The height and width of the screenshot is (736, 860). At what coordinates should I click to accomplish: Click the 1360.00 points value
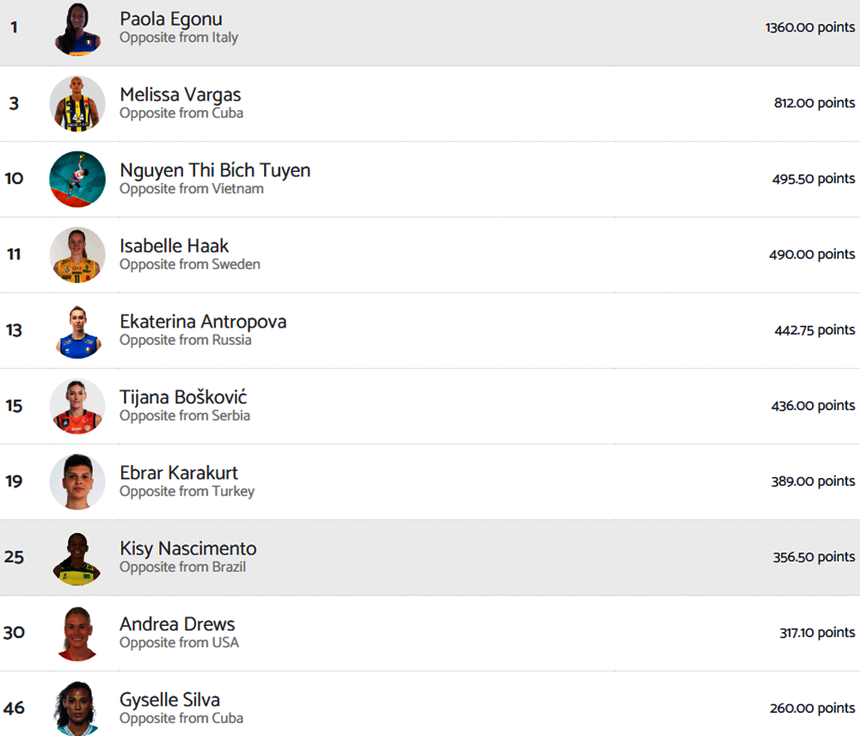click(x=810, y=27)
